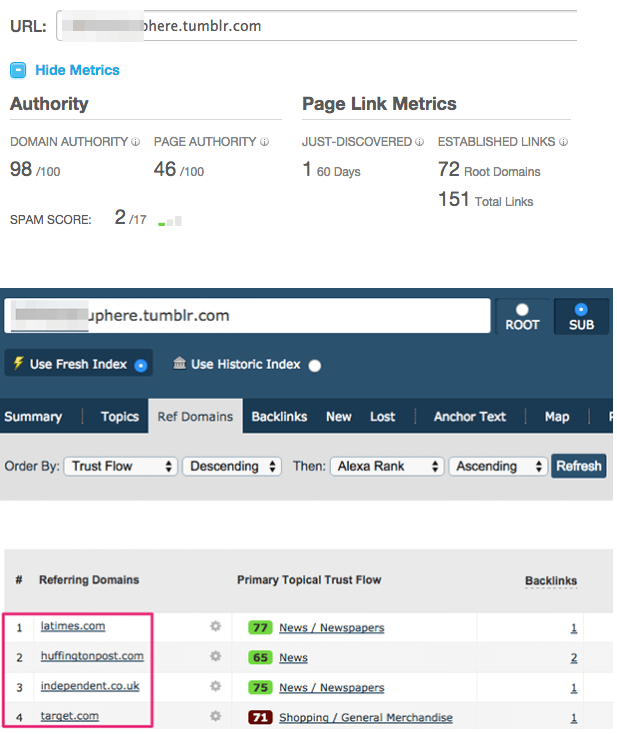Image resolution: width=617 pixels, height=734 pixels.
Task: Click the Domain Authority info icon
Action: 136,142
